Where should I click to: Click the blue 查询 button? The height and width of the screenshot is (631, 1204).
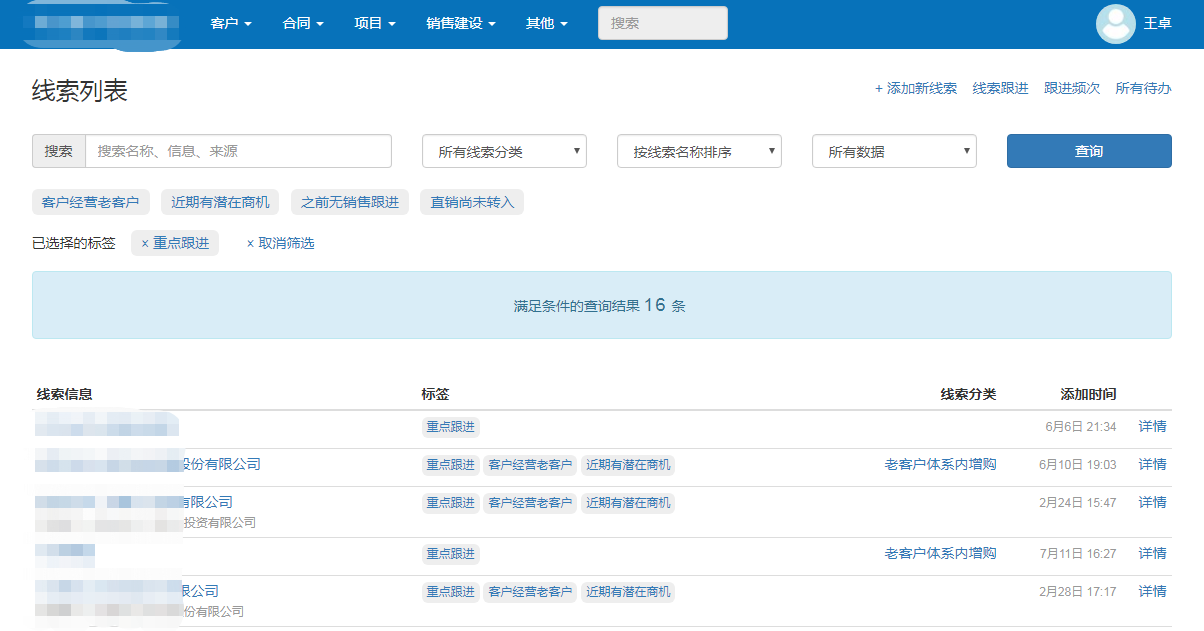point(1088,151)
